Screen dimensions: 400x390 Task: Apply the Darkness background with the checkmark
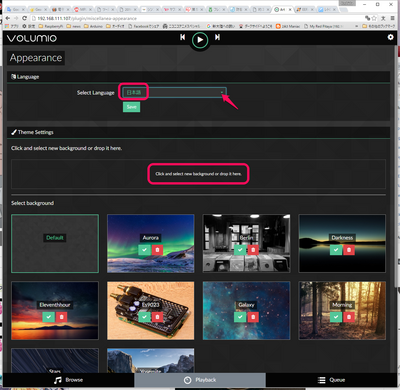(x=336, y=250)
